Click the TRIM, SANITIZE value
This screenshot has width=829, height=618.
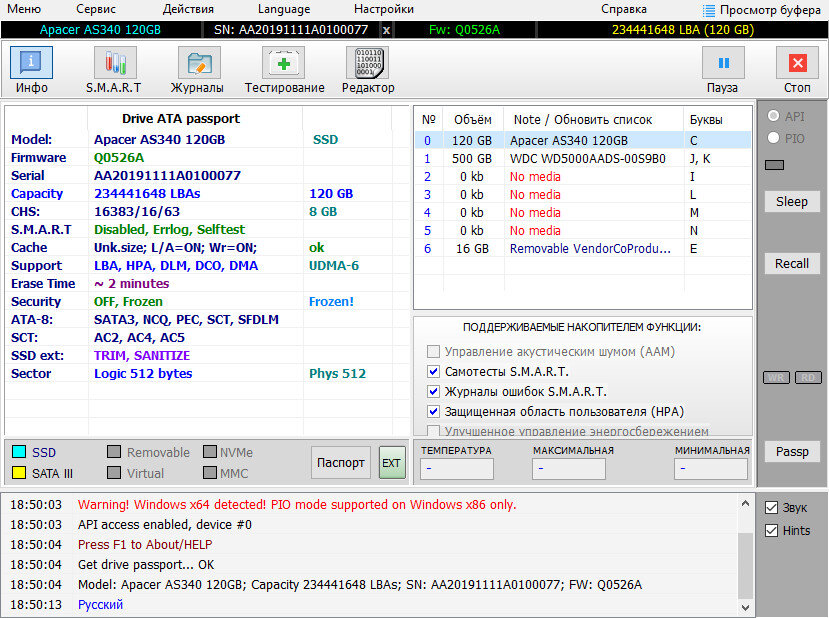142,356
